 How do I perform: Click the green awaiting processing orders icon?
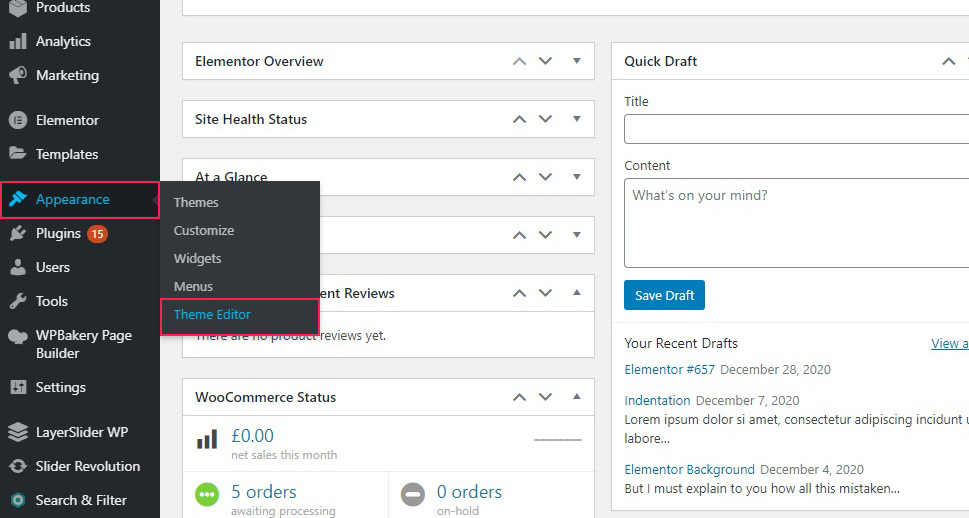[x=207, y=495]
